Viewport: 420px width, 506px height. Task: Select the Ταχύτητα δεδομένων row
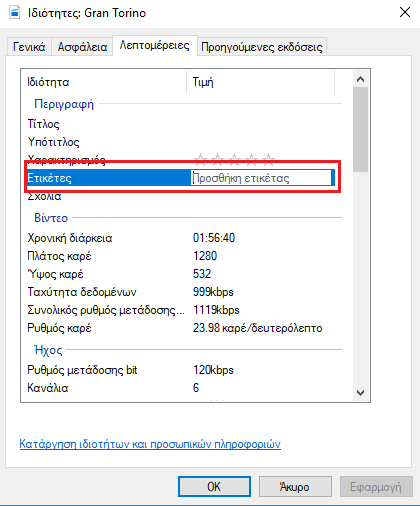(181, 292)
